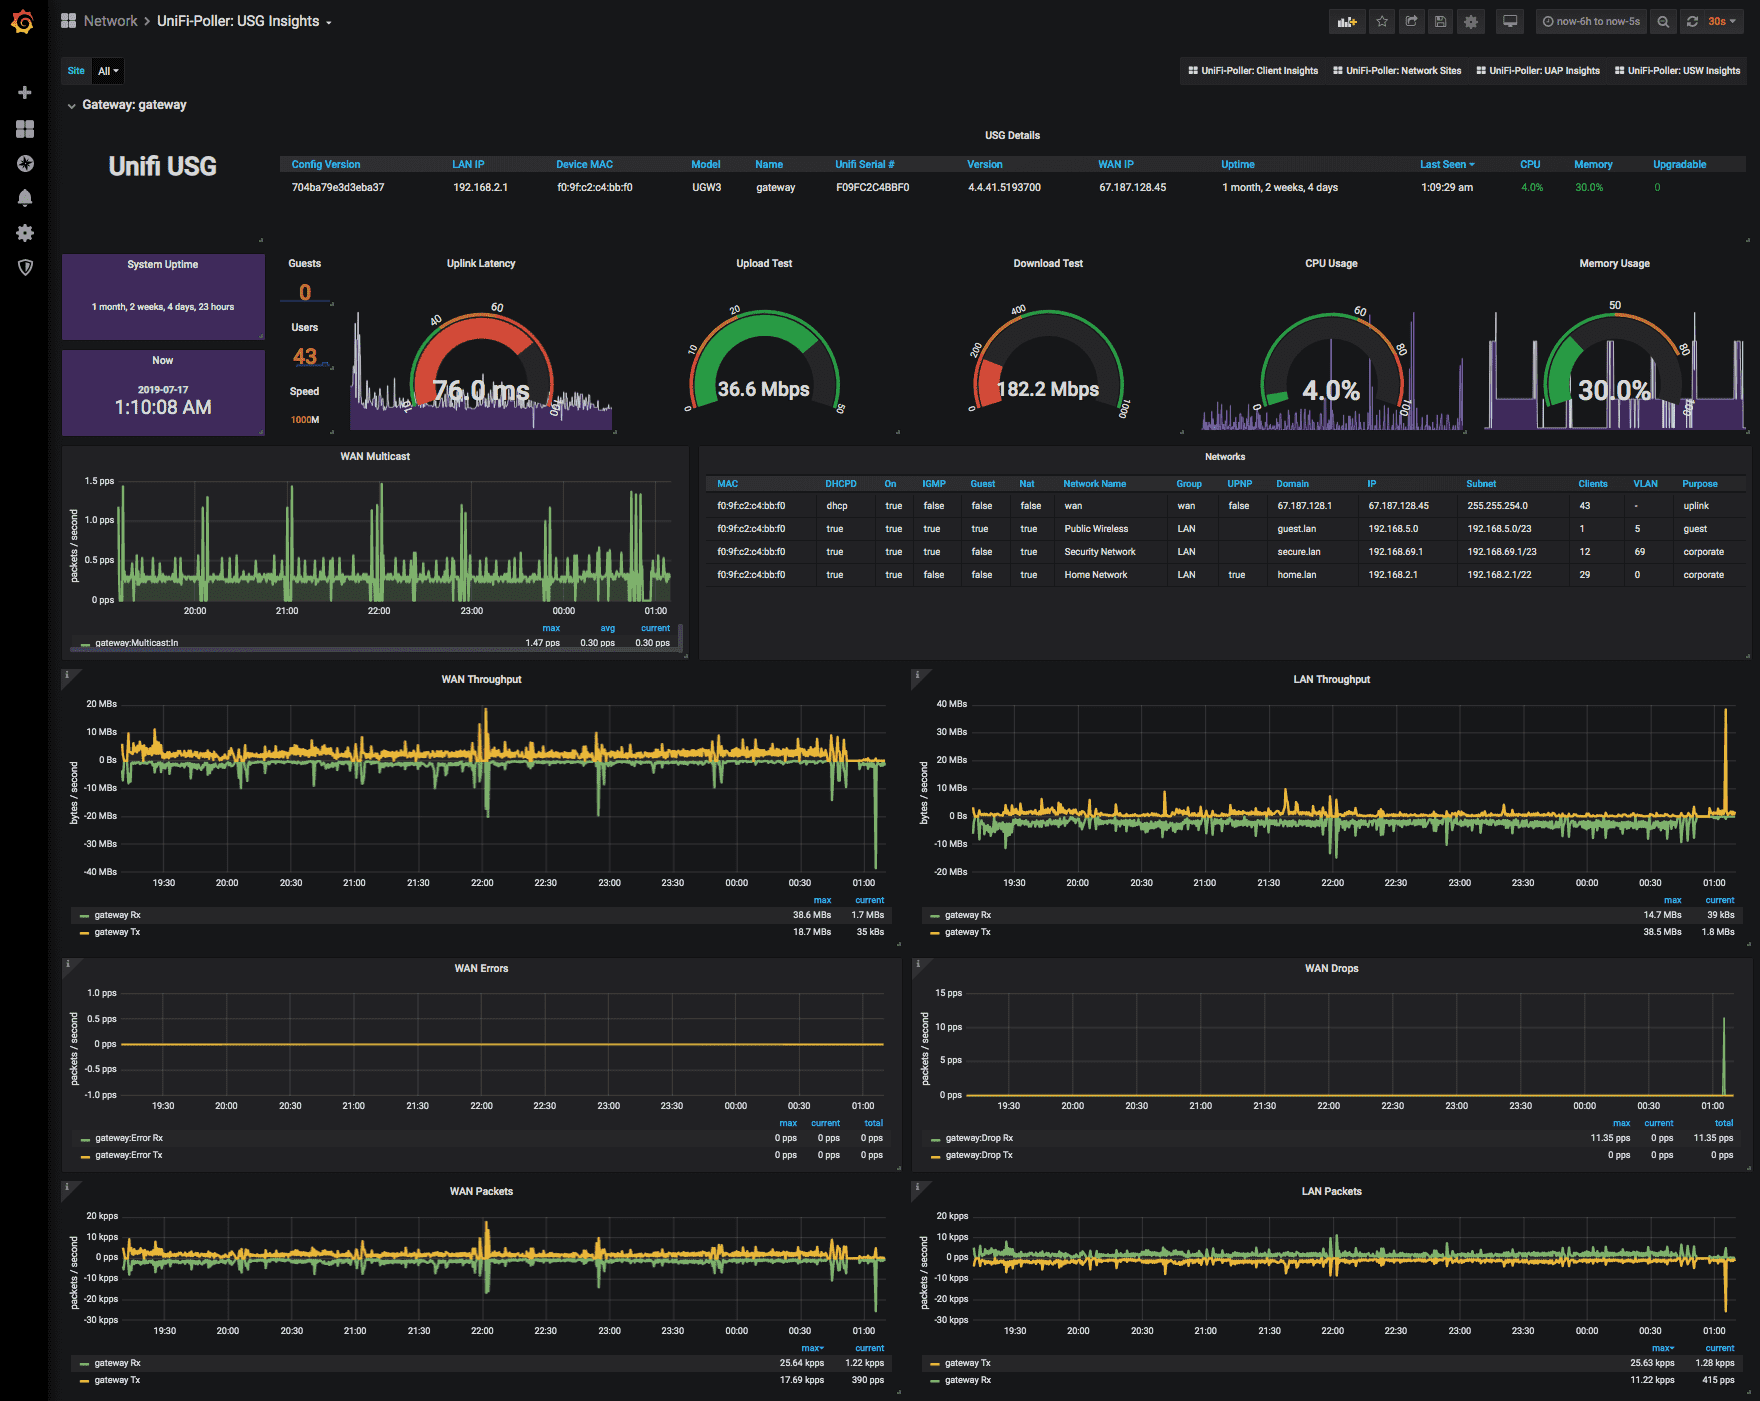Open the 30s refresh interval dropdown
Viewport: 1760px width, 1401px height.
coord(1722,21)
